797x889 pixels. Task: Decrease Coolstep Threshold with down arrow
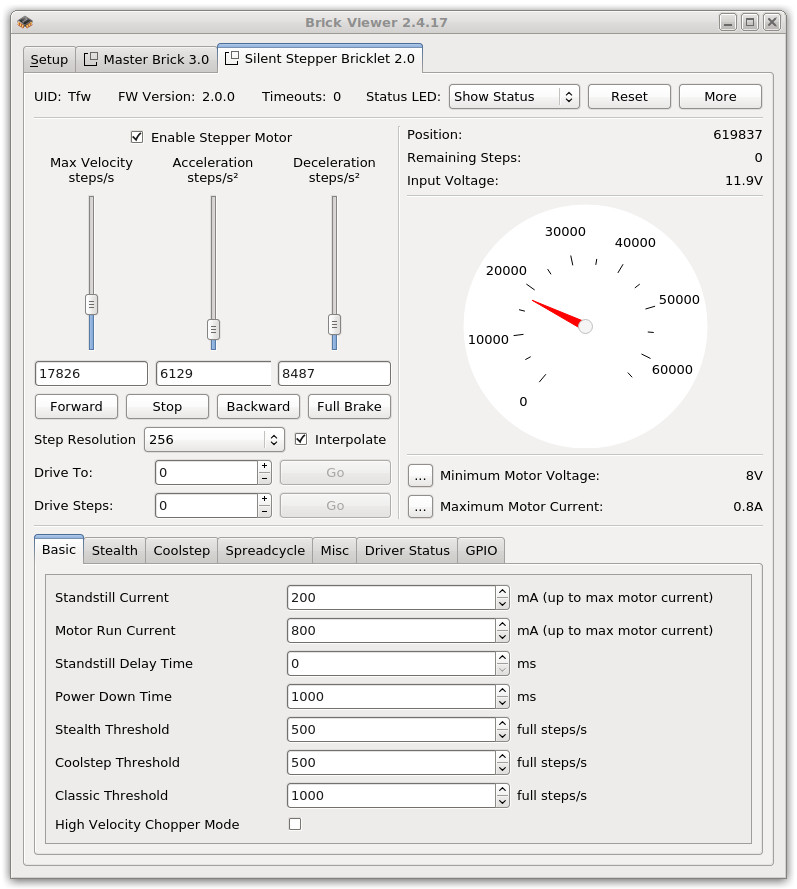point(502,768)
